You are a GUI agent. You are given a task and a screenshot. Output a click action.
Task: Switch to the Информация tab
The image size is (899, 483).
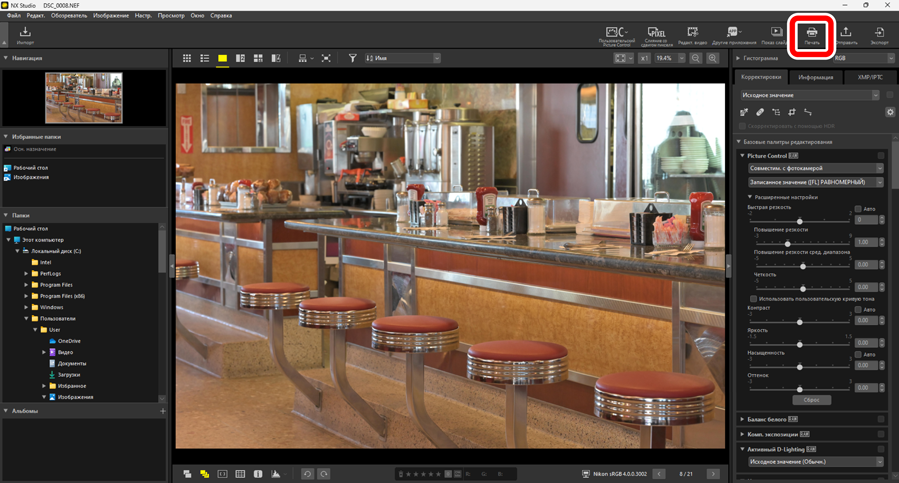tap(815, 77)
